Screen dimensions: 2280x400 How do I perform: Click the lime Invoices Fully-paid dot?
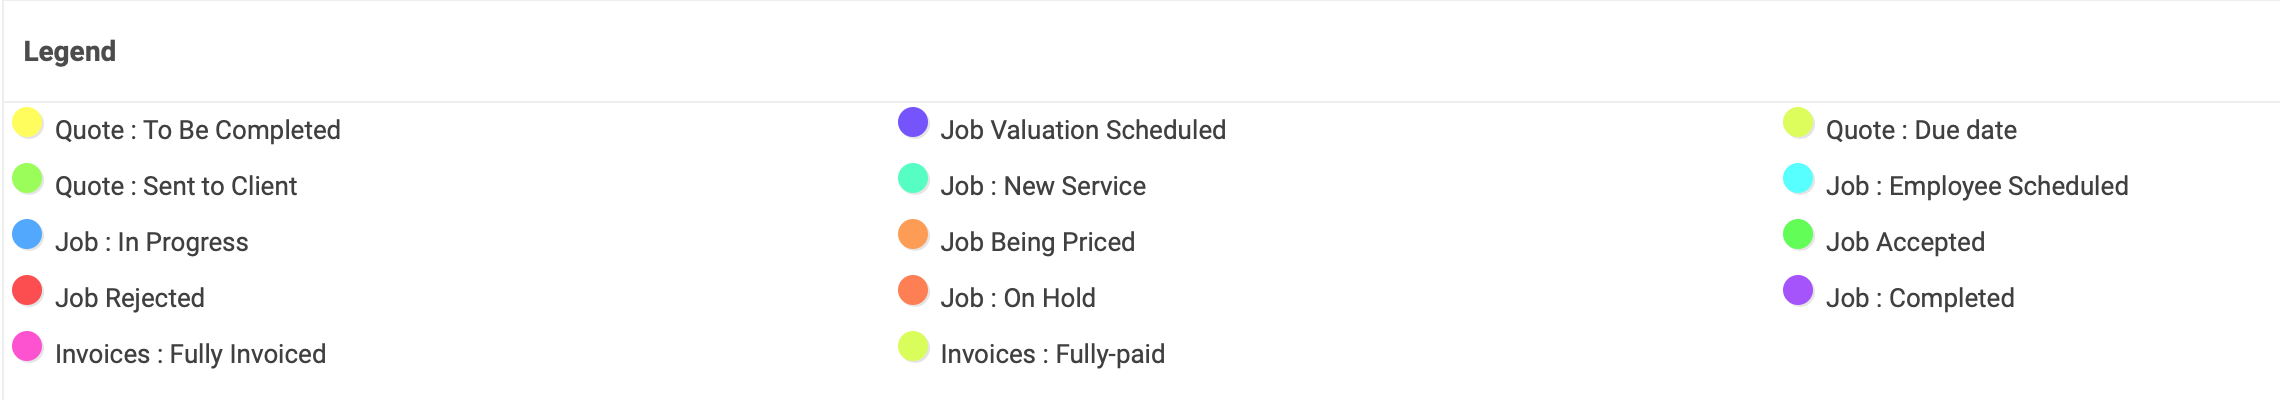(x=913, y=347)
